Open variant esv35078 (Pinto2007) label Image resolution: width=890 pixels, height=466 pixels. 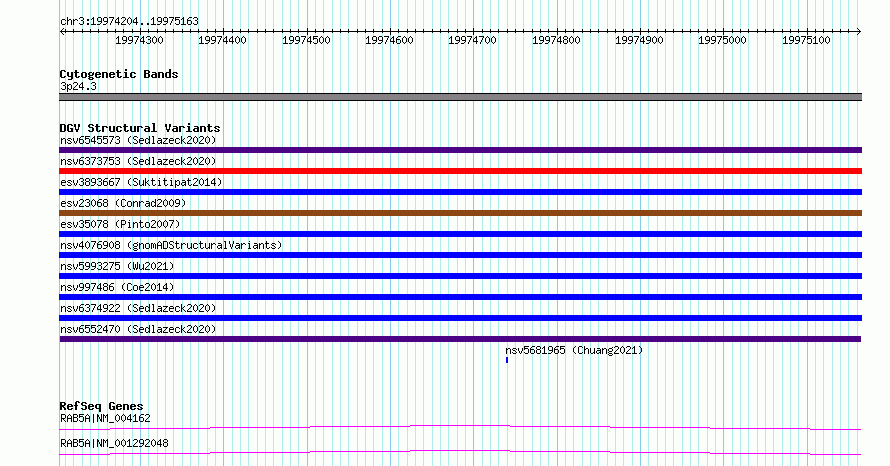click(120, 224)
